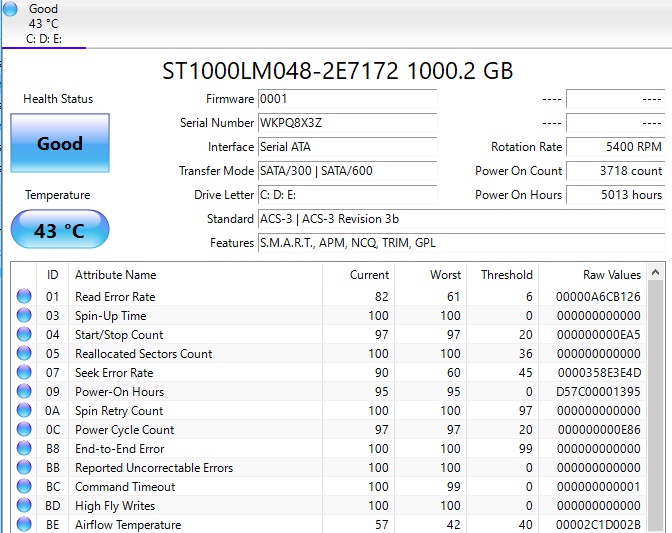This screenshot has height=533, width=672.
Task: Click the Firmware value field
Action: [x=347, y=99]
